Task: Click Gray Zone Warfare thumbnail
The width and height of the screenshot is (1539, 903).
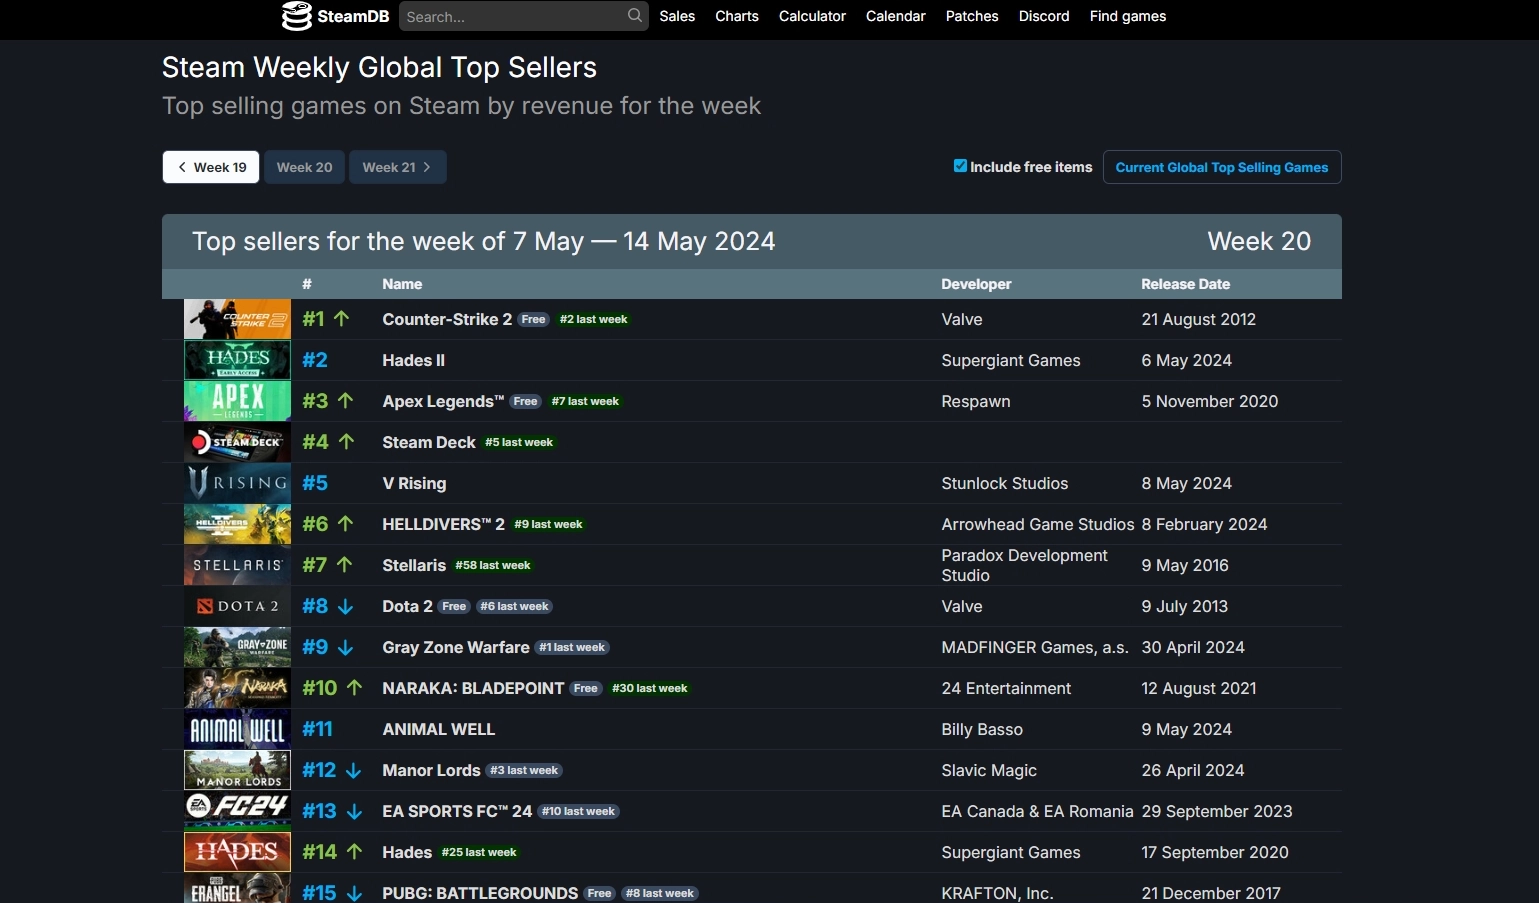Action: pos(237,647)
